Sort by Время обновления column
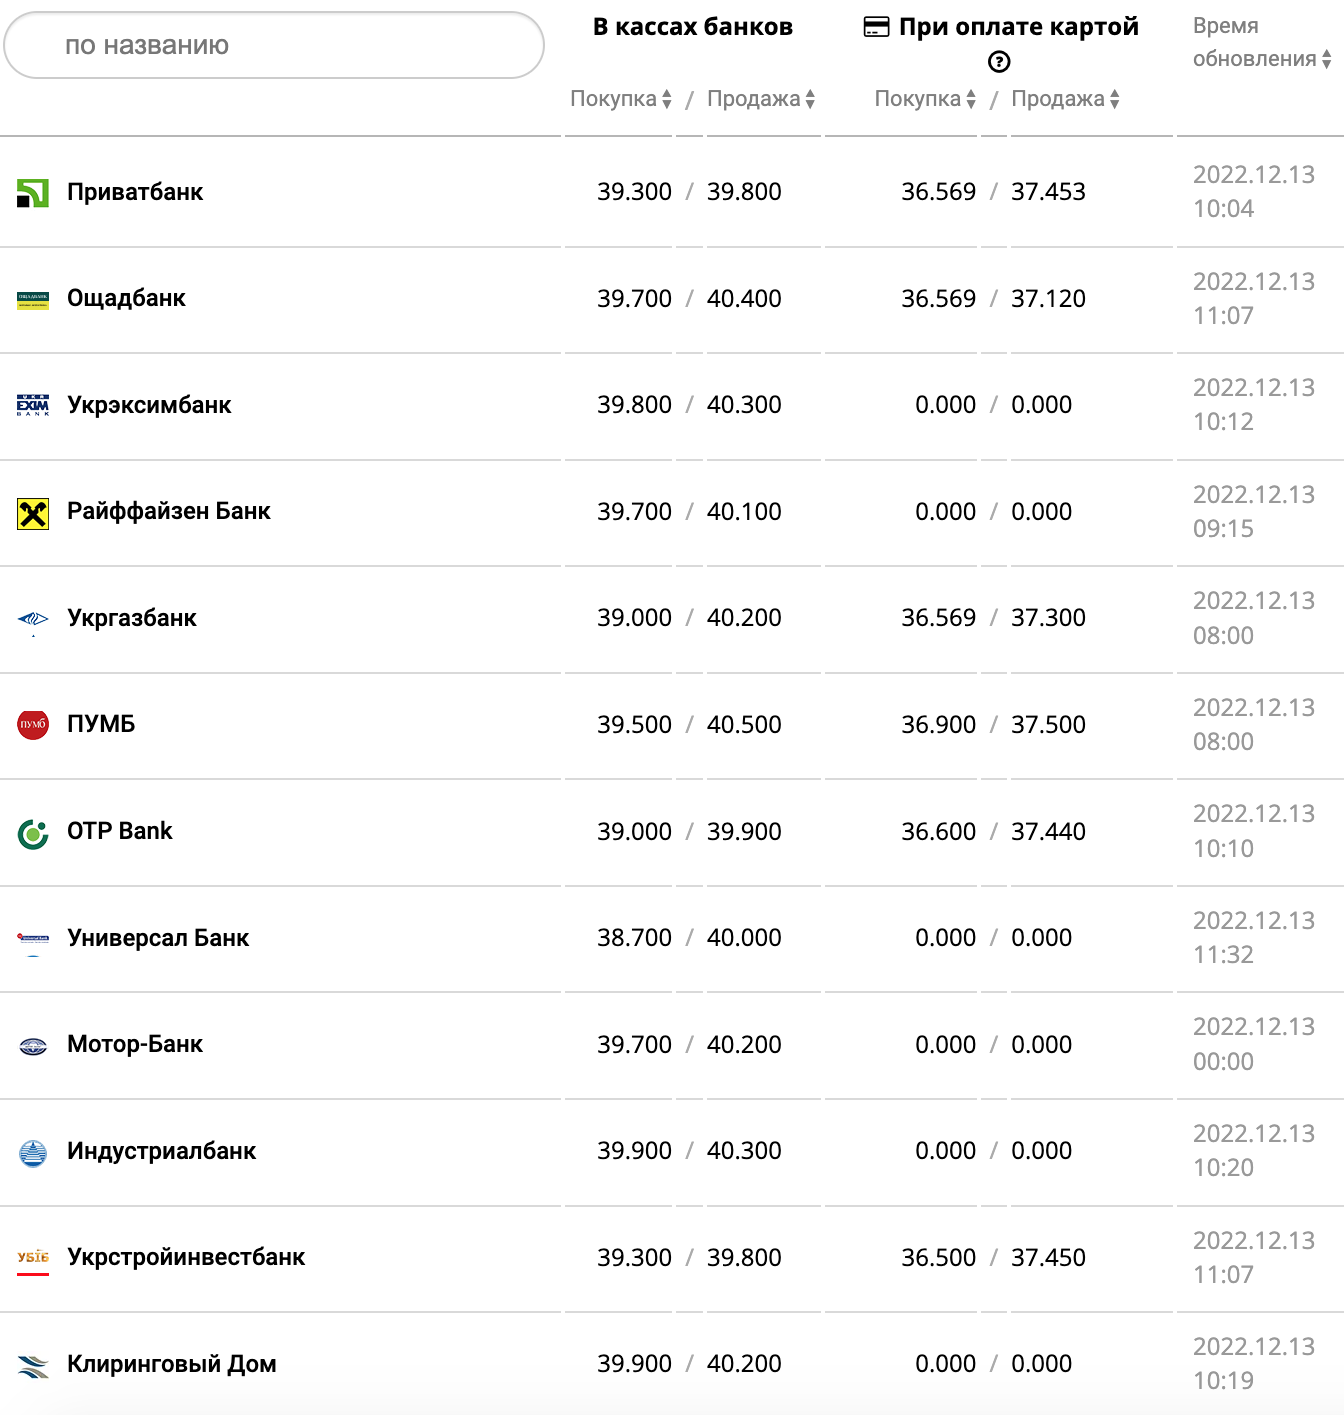Viewport: 1344px width, 1415px height. (1260, 58)
